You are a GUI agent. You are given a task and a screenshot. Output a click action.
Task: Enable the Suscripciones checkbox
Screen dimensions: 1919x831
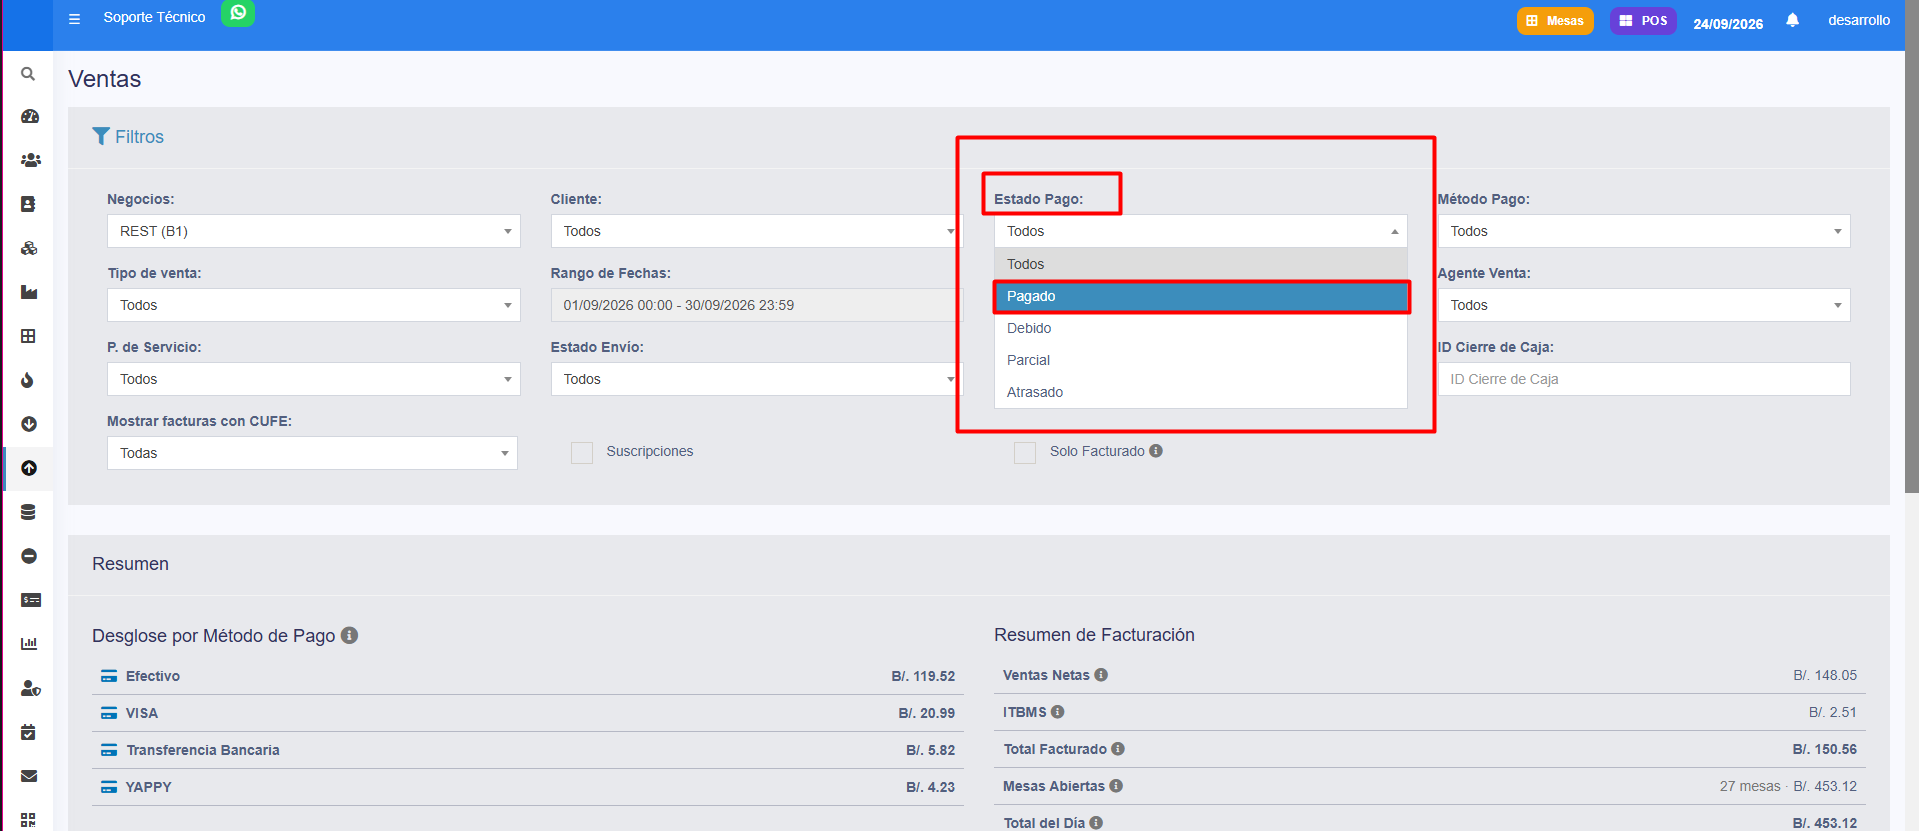click(x=582, y=453)
